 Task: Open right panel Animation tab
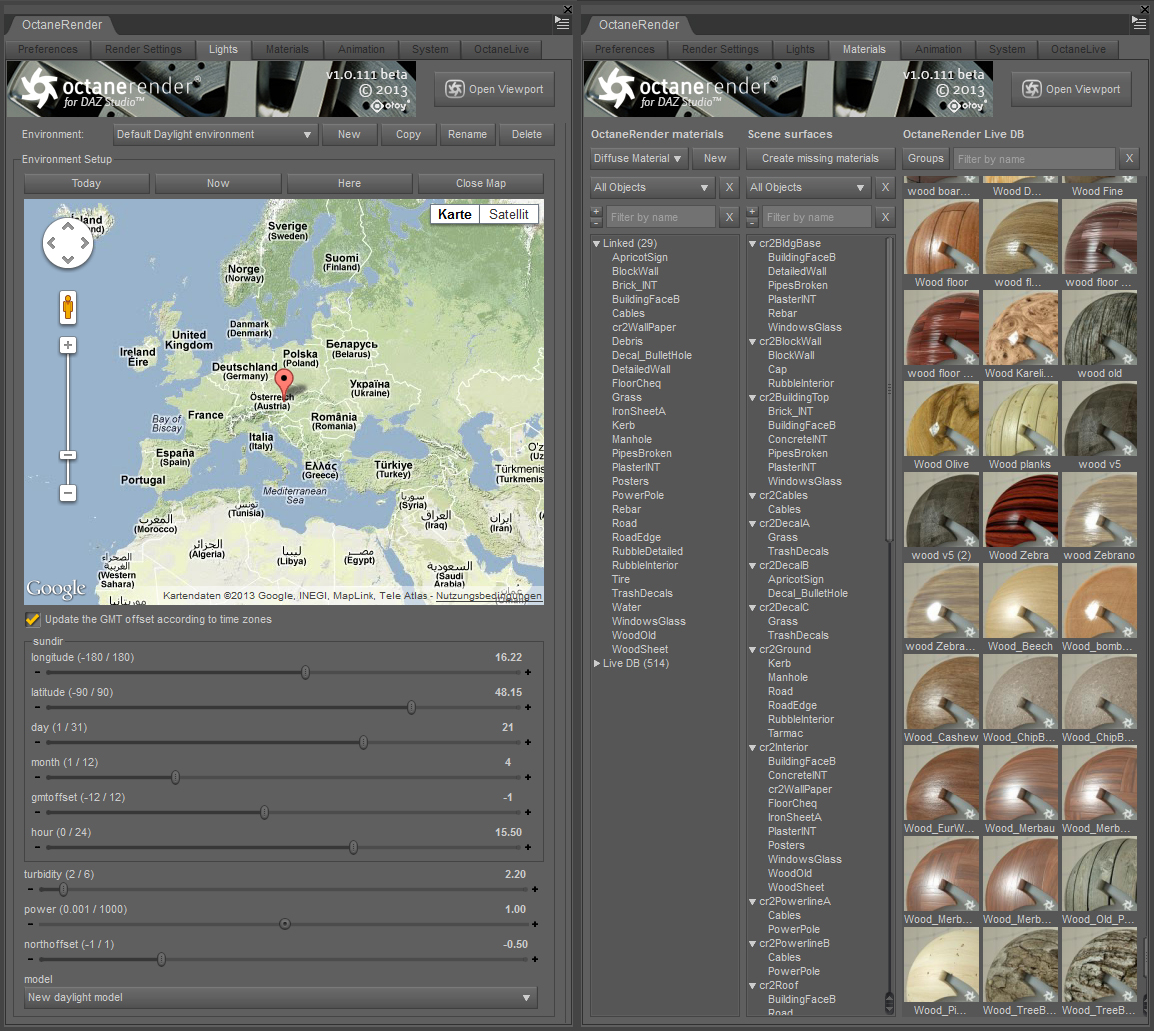tap(938, 49)
